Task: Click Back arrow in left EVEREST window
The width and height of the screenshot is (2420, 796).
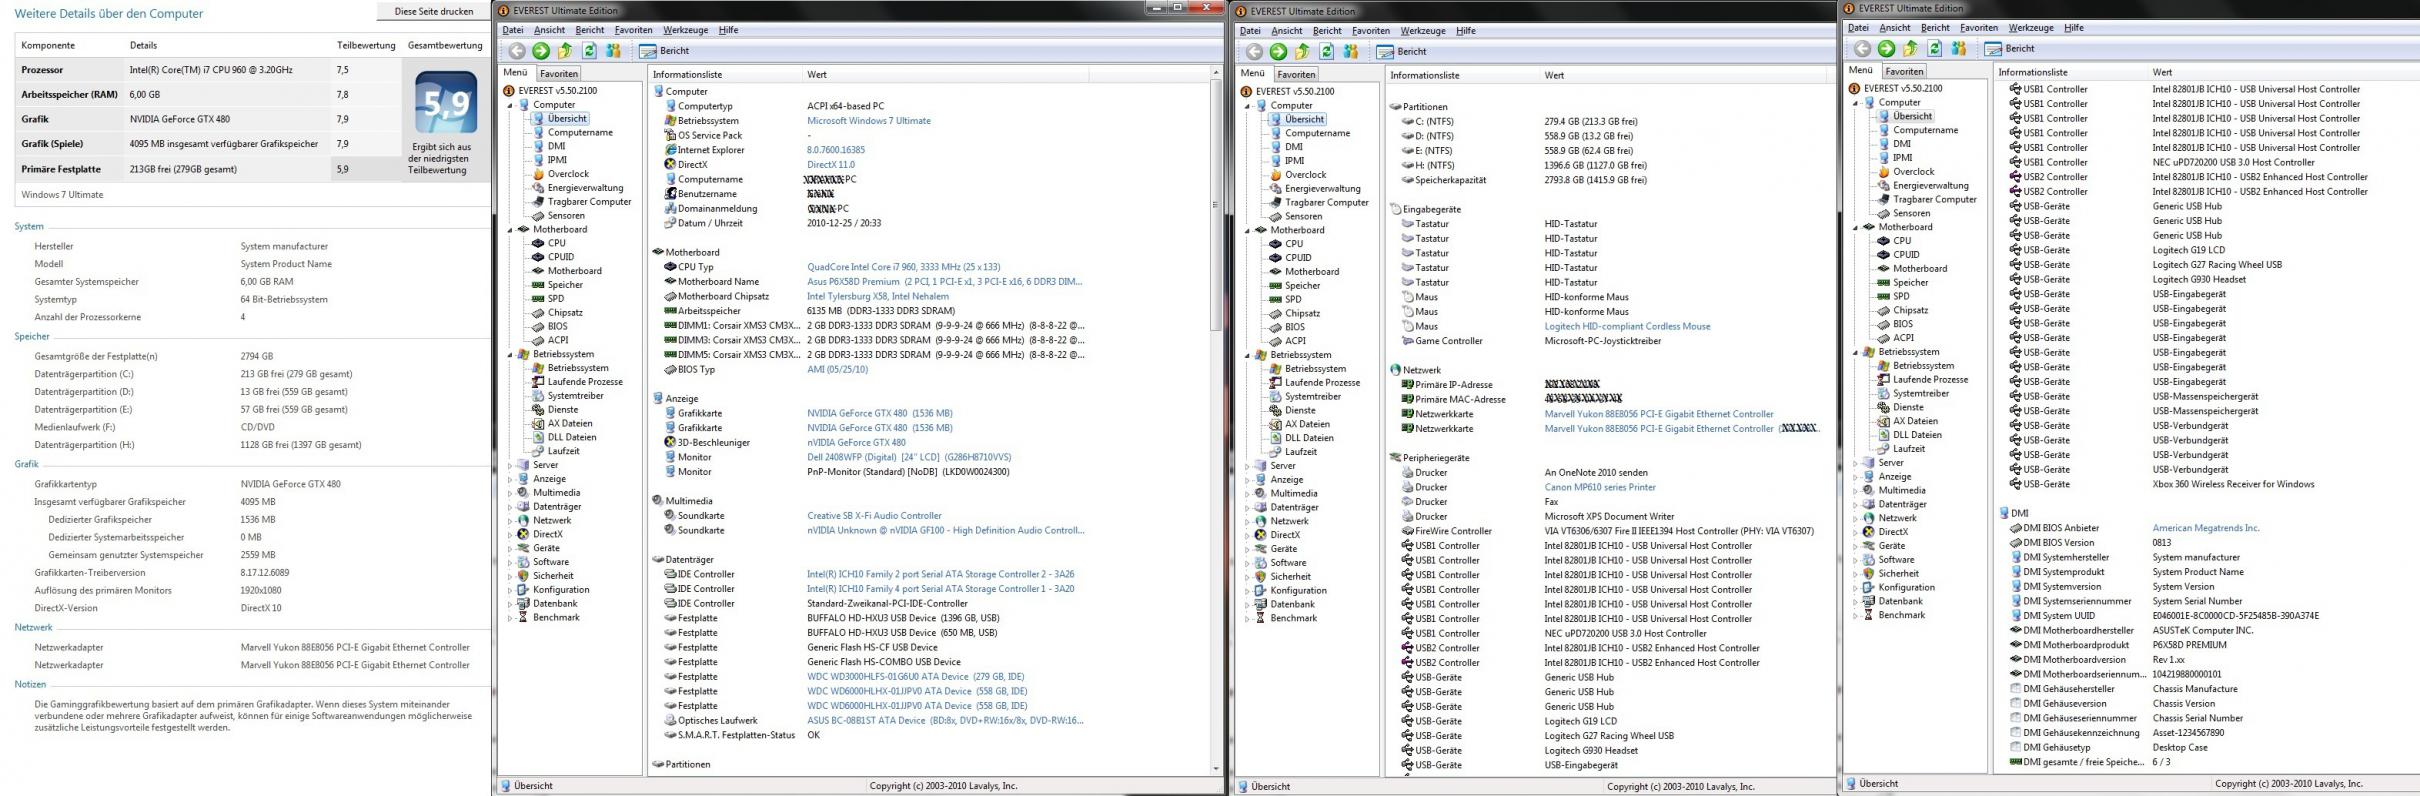Action: (x=516, y=51)
